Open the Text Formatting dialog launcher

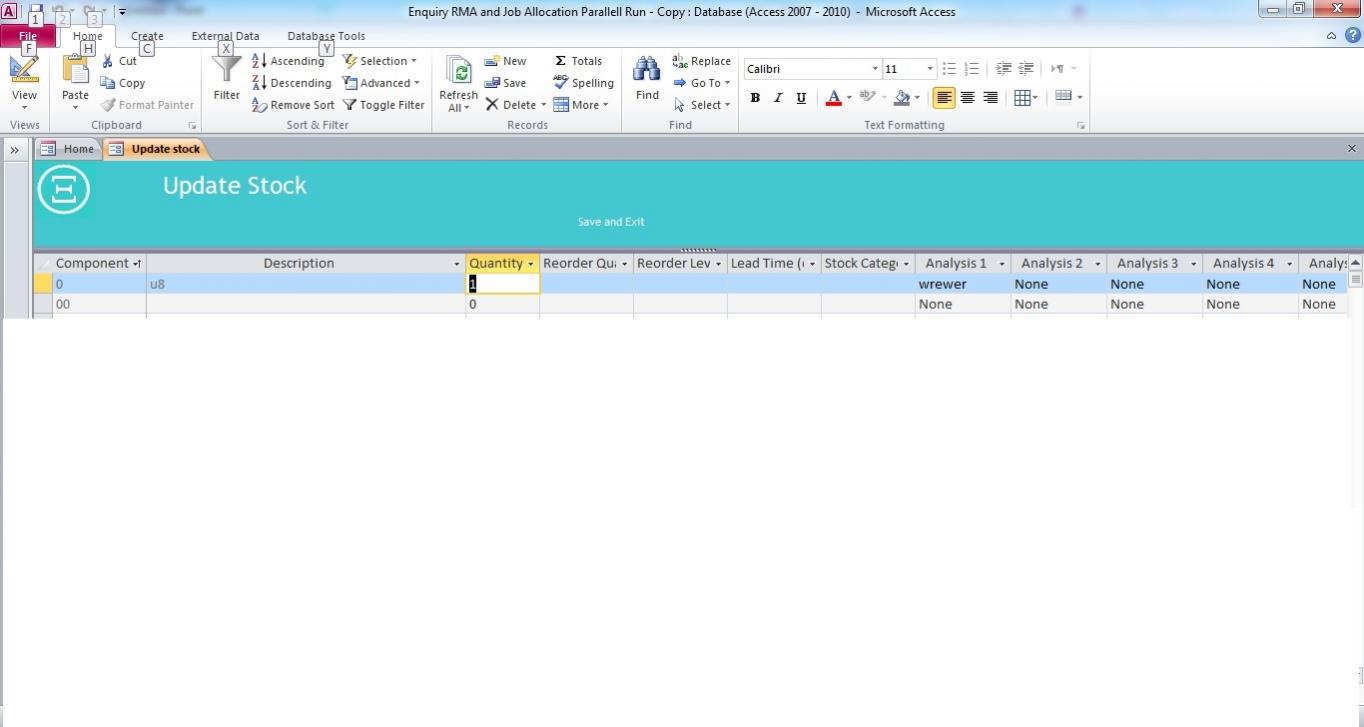coord(1081,126)
